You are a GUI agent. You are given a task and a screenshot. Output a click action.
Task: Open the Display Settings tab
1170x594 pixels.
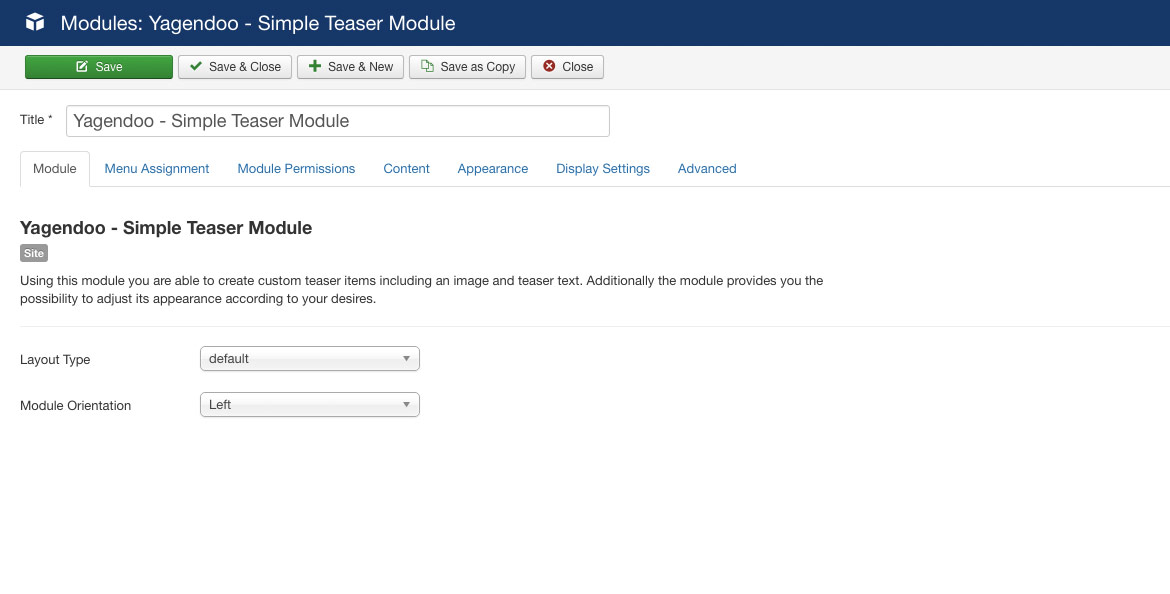click(603, 169)
